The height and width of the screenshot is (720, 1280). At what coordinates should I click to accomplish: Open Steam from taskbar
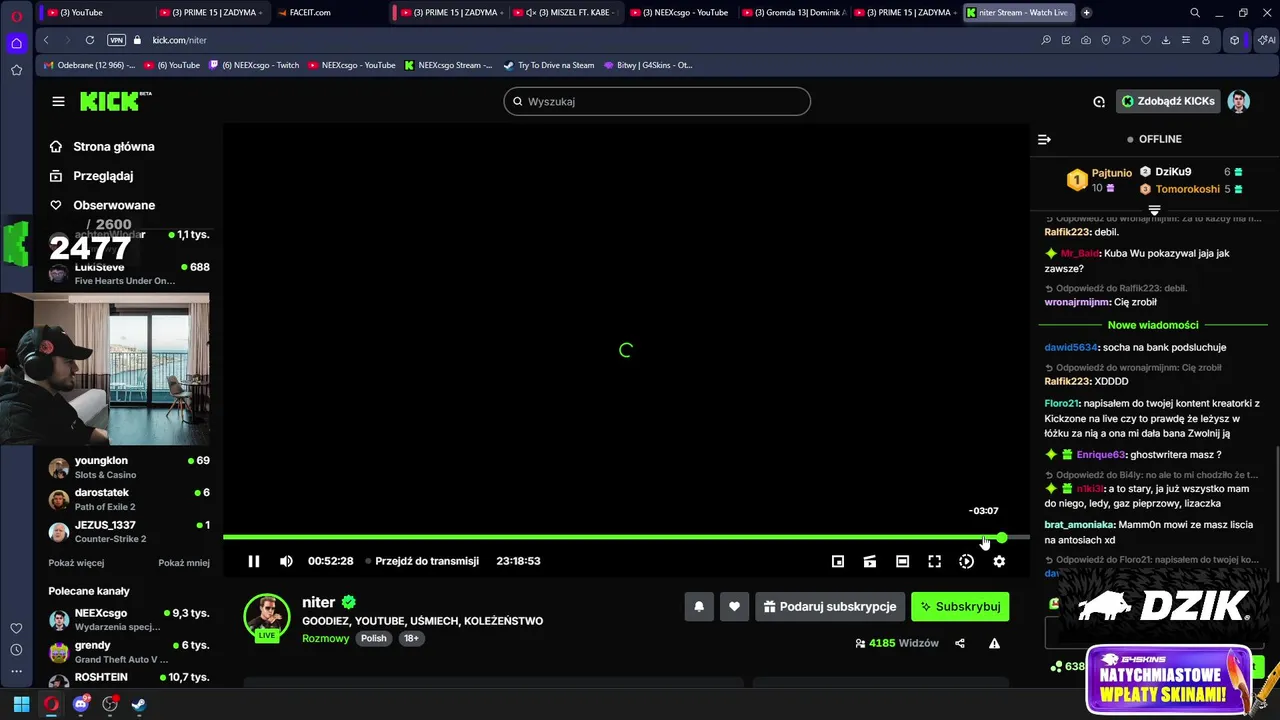tap(139, 704)
